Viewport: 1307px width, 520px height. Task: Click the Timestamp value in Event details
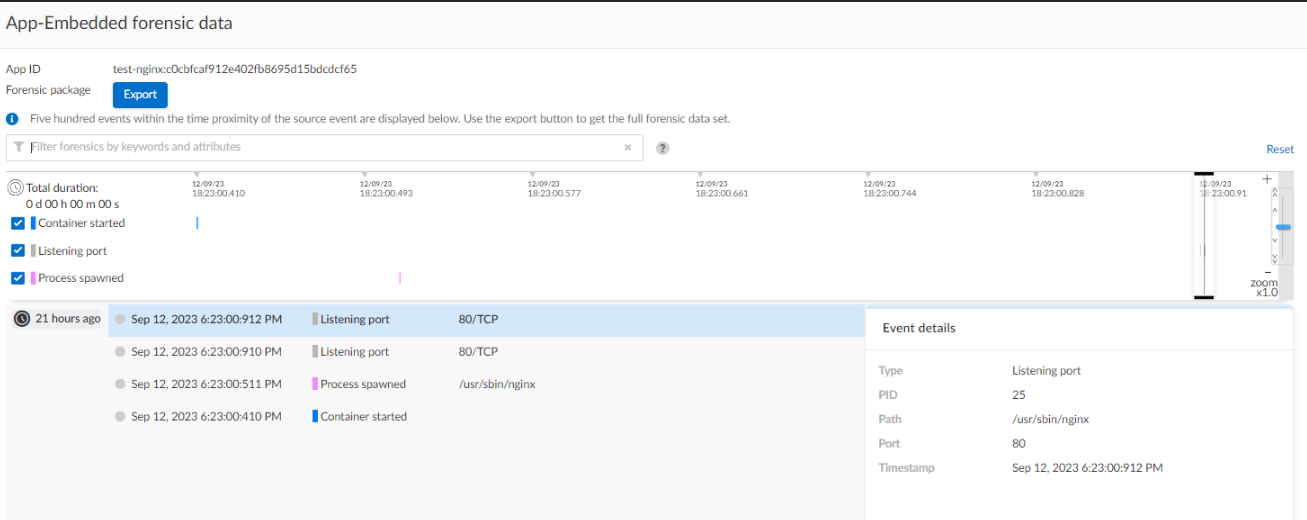(x=1087, y=468)
